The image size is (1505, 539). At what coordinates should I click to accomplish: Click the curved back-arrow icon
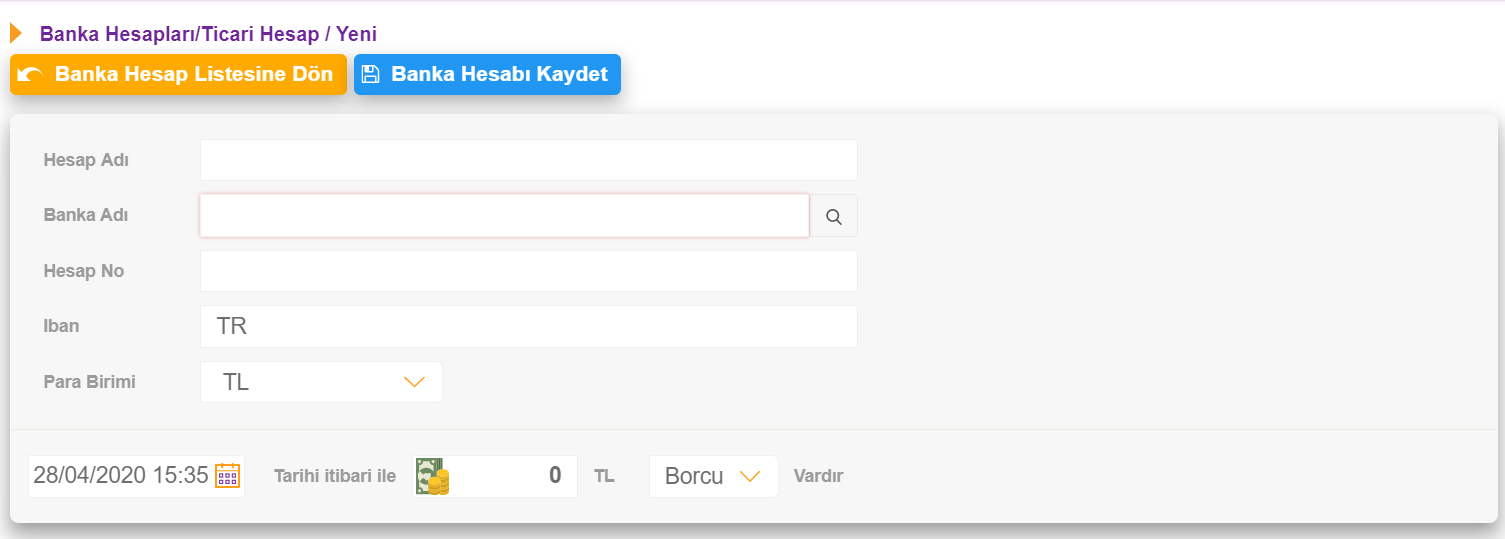point(30,74)
